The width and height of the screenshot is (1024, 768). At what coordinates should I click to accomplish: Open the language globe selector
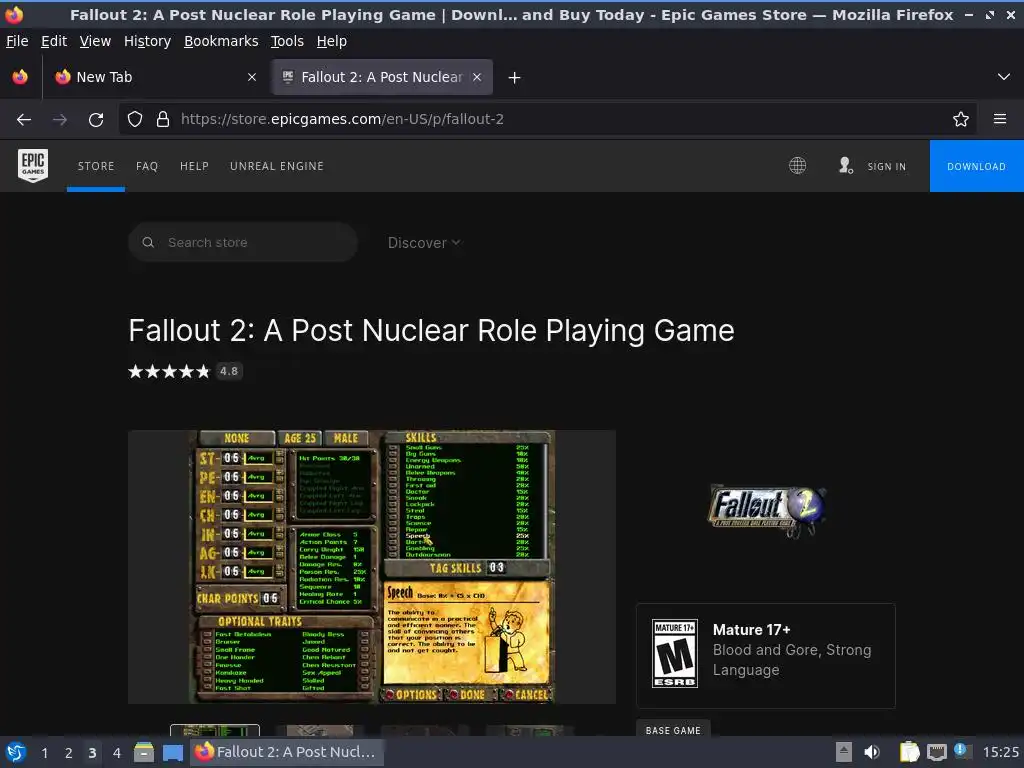(x=797, y=166)
